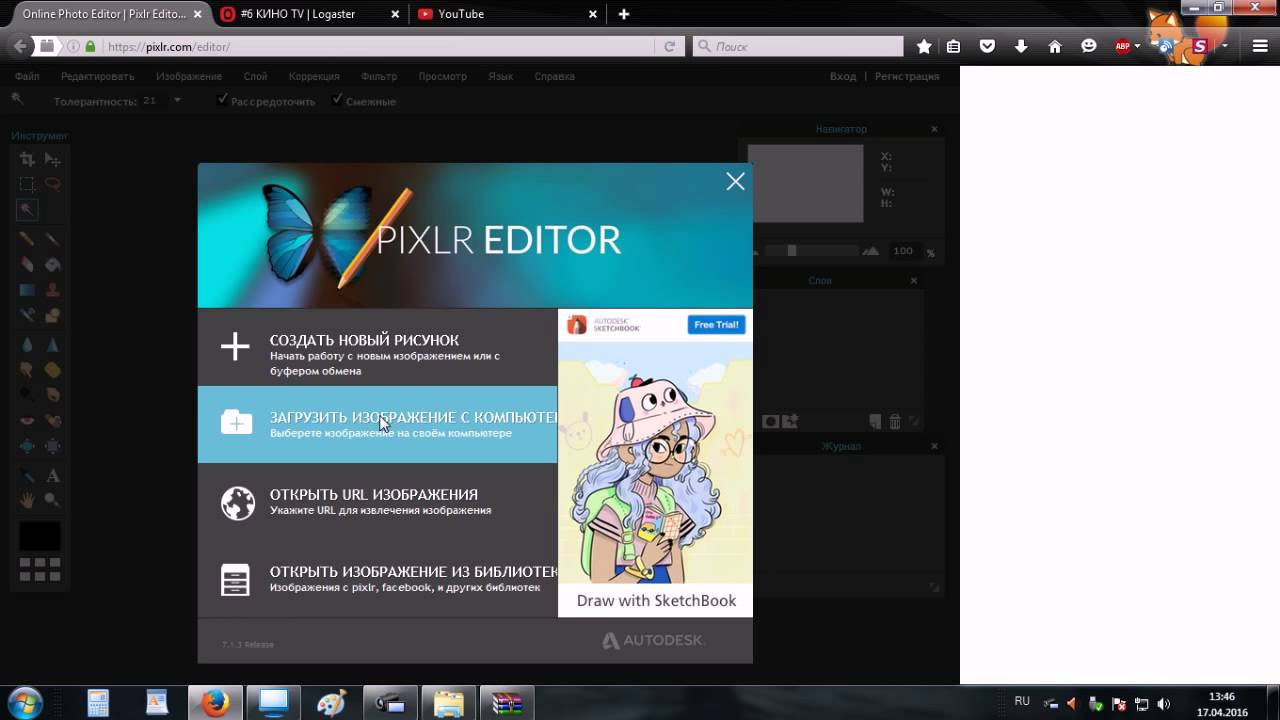The height and width of the screenshot is (720, 1280).
Task: Click the Вход login link
Action: (843, 76)
